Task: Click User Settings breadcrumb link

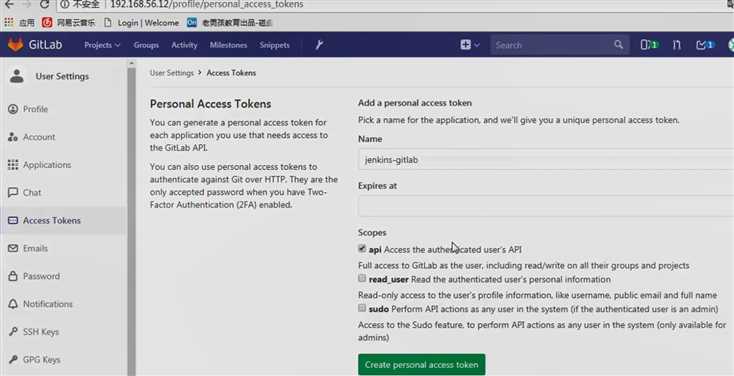Action: [171, 73]
